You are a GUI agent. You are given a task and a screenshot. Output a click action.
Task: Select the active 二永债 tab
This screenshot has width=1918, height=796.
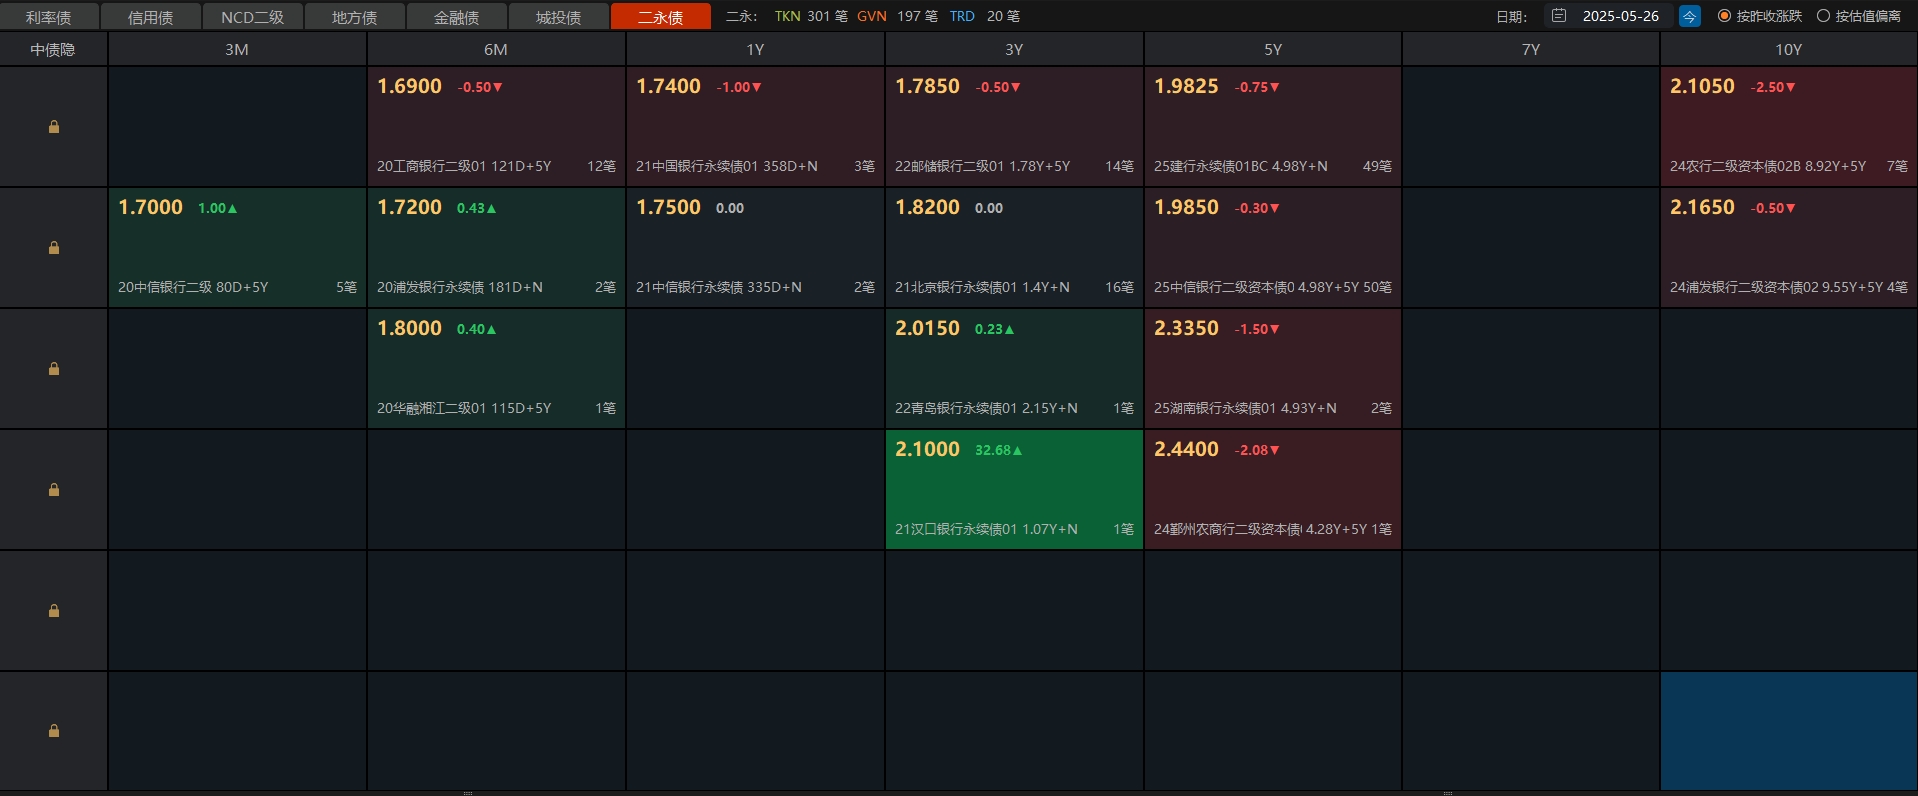pos(661,17)
